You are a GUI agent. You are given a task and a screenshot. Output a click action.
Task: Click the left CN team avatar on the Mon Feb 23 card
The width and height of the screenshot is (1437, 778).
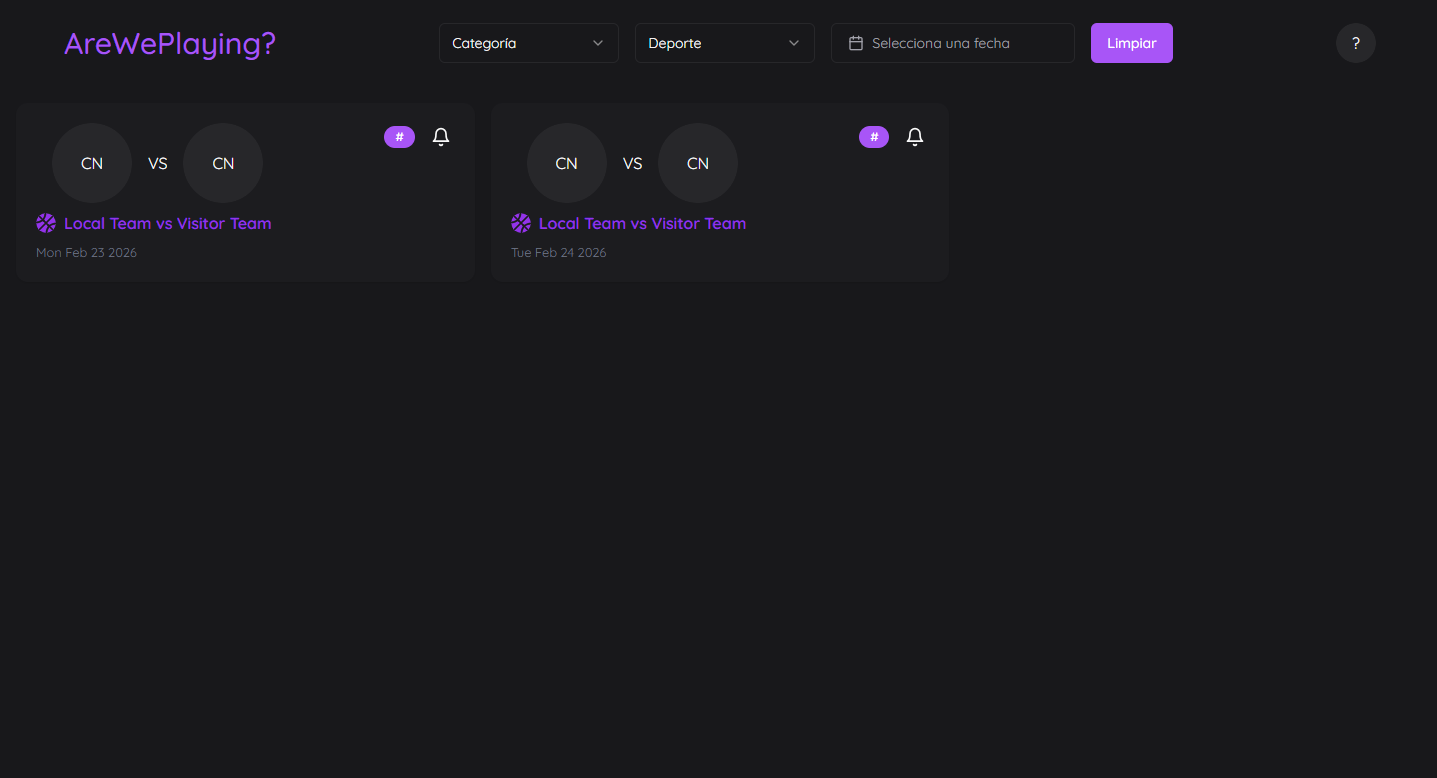[92, 163]
